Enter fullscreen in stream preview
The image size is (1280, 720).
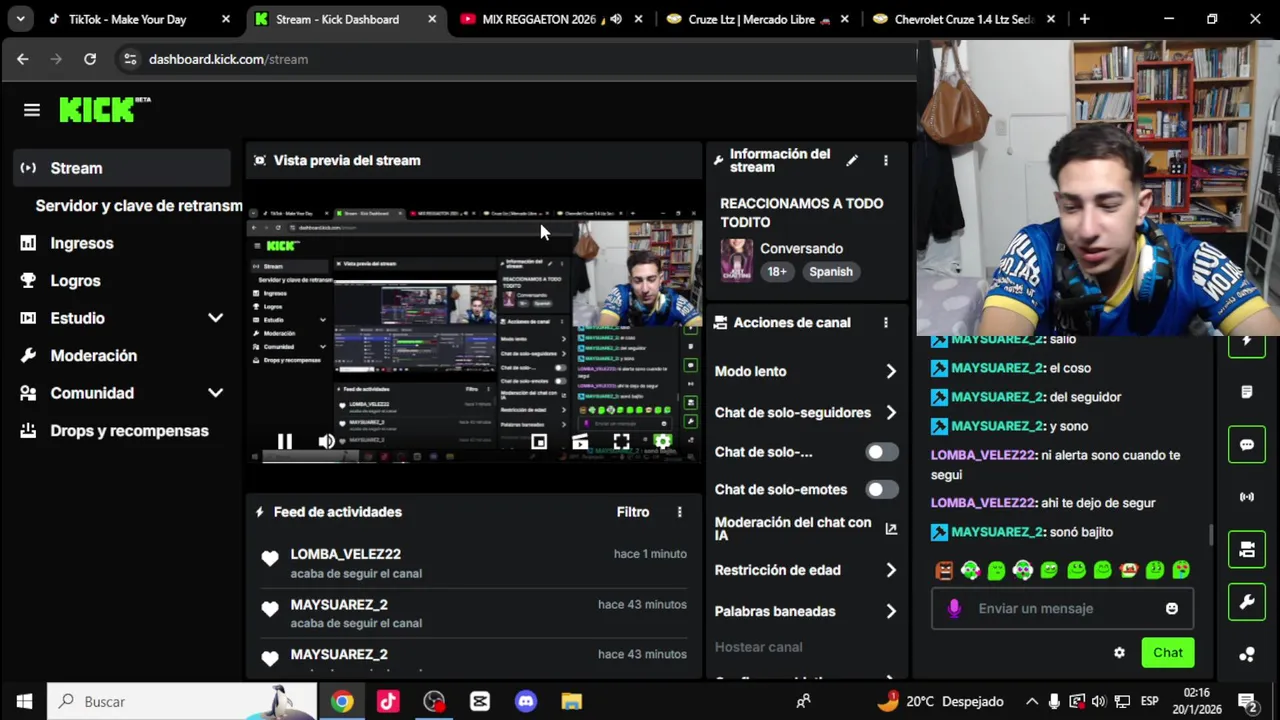click(x=621, y=441)
